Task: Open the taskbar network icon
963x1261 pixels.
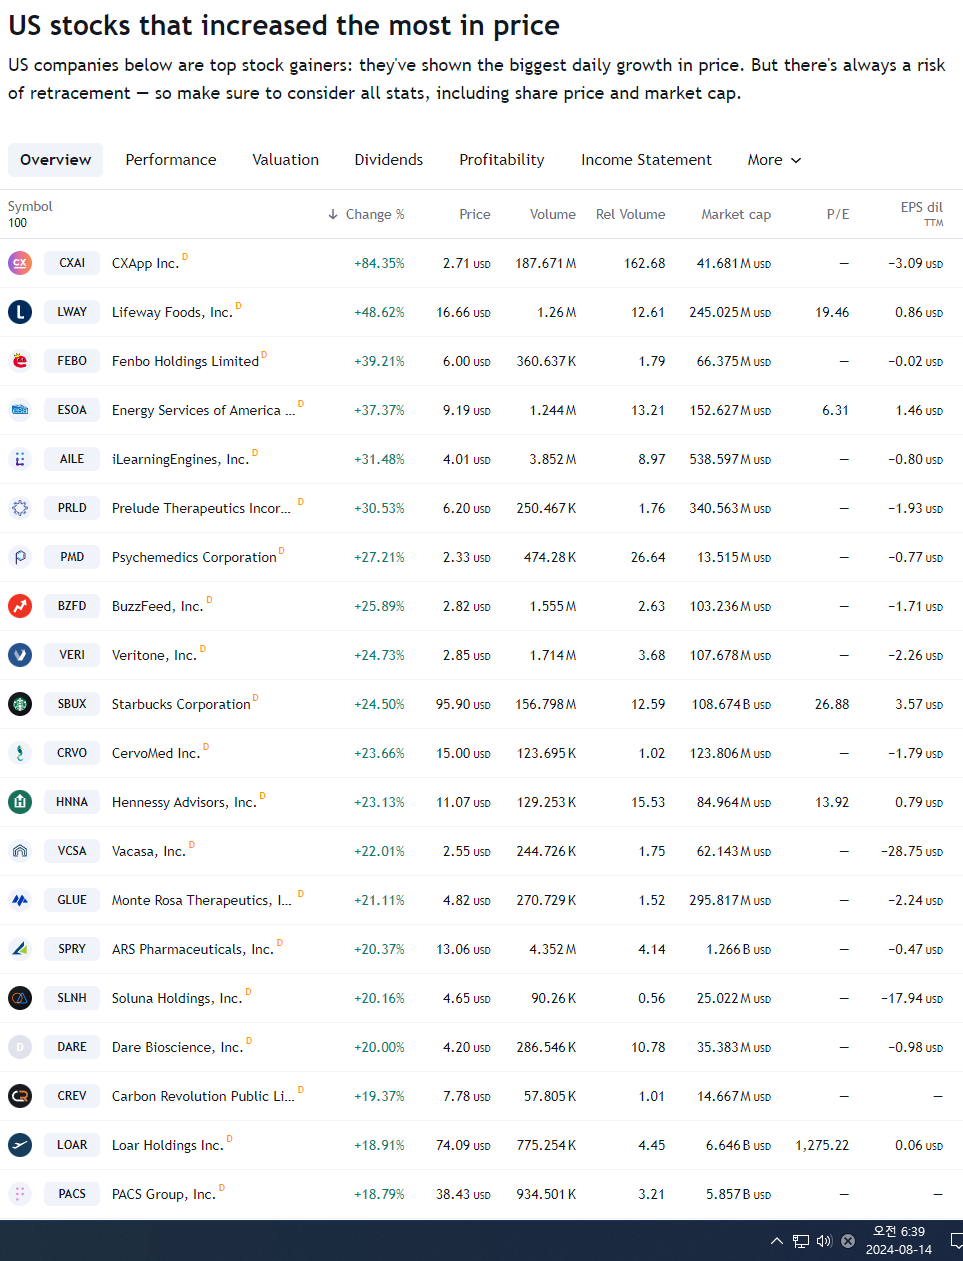Action: (801, 1241)
